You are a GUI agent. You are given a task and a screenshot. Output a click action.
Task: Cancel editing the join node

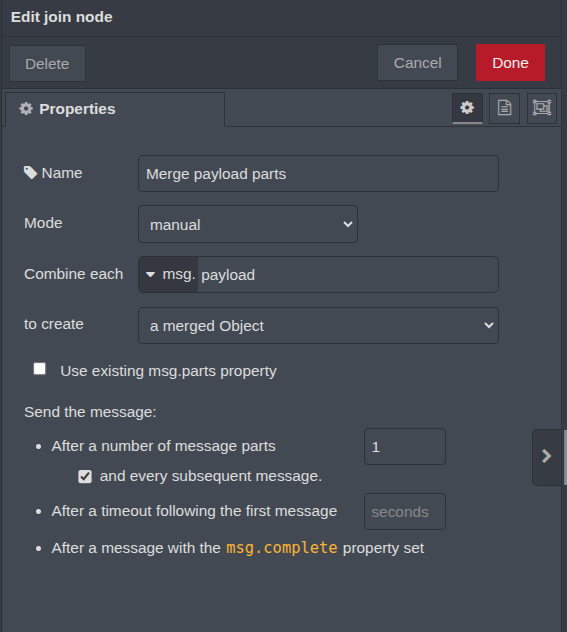click(417, 63)
